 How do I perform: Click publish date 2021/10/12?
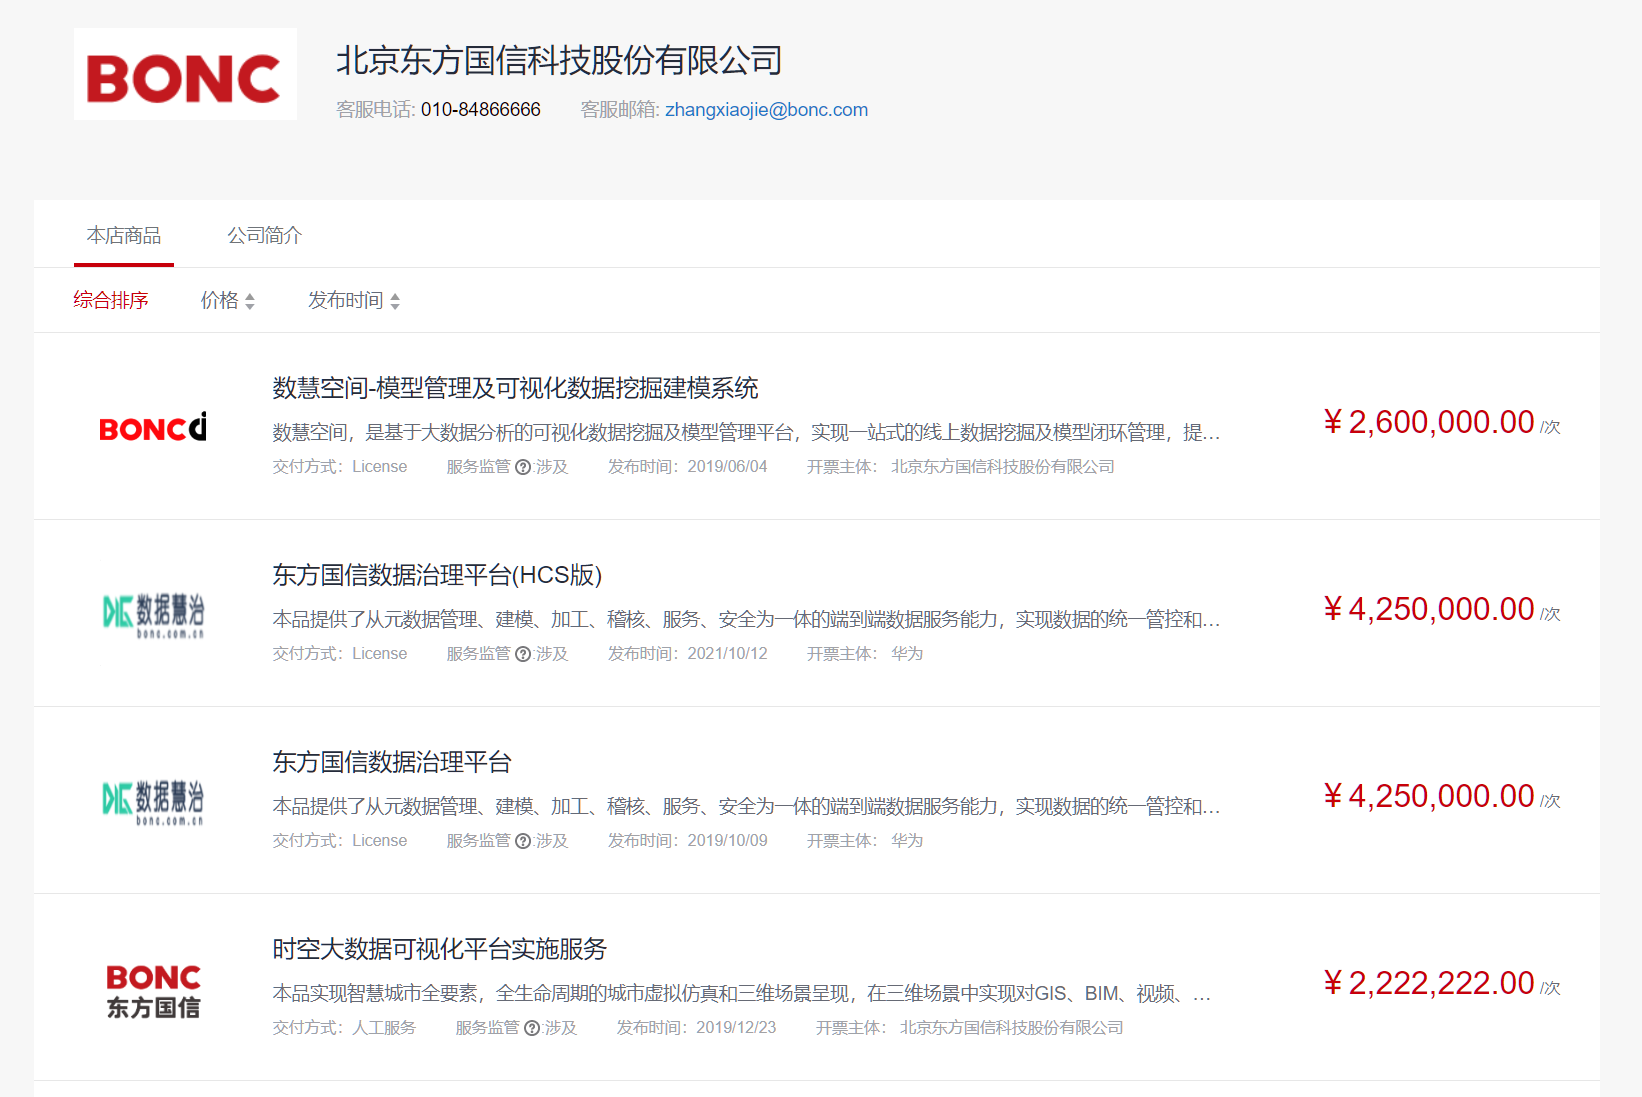point(727,654)
